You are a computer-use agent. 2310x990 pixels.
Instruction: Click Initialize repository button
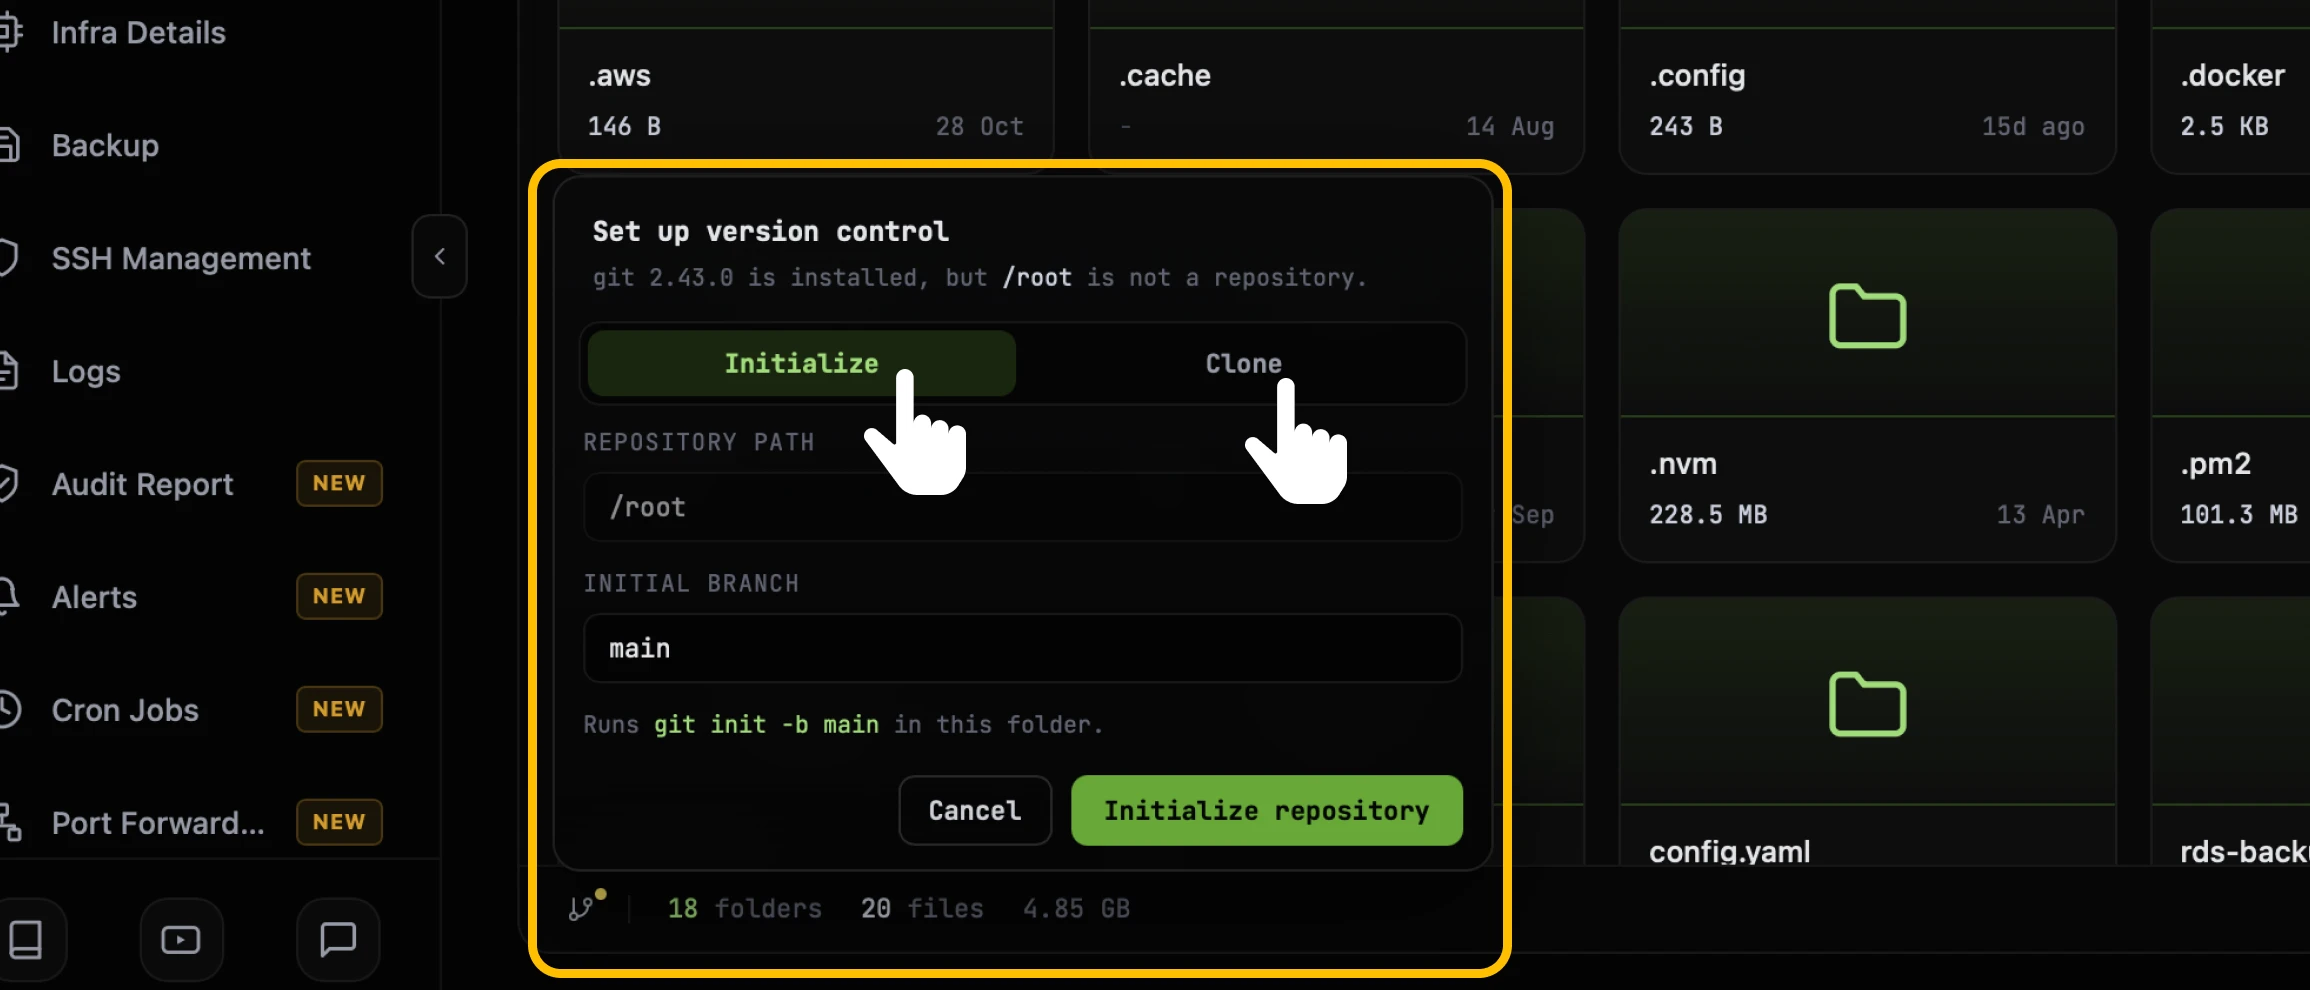[1267, 811]
